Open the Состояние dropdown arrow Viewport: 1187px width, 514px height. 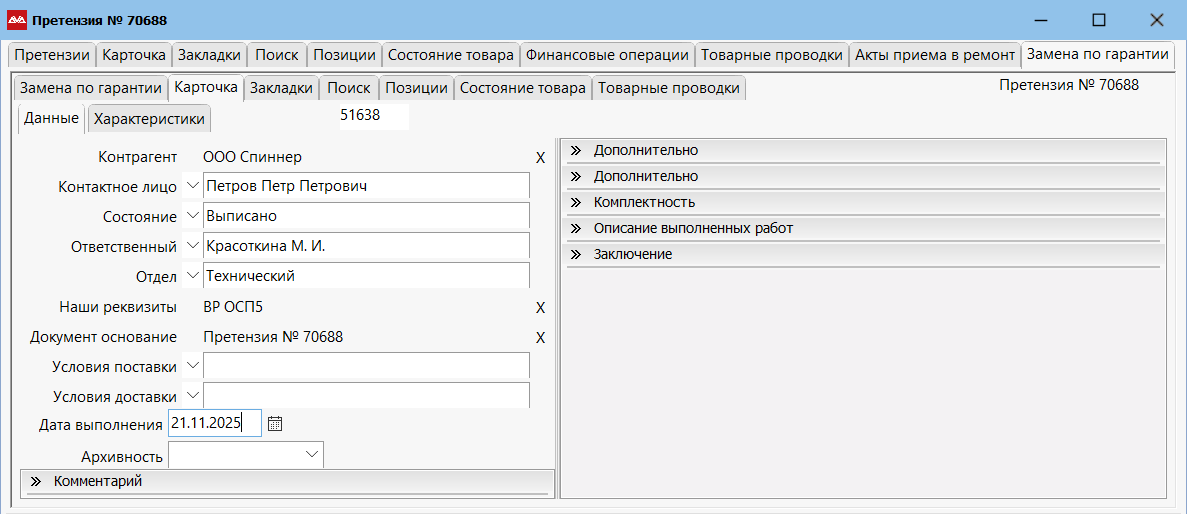pyautogui.click(x=192, y=216)
